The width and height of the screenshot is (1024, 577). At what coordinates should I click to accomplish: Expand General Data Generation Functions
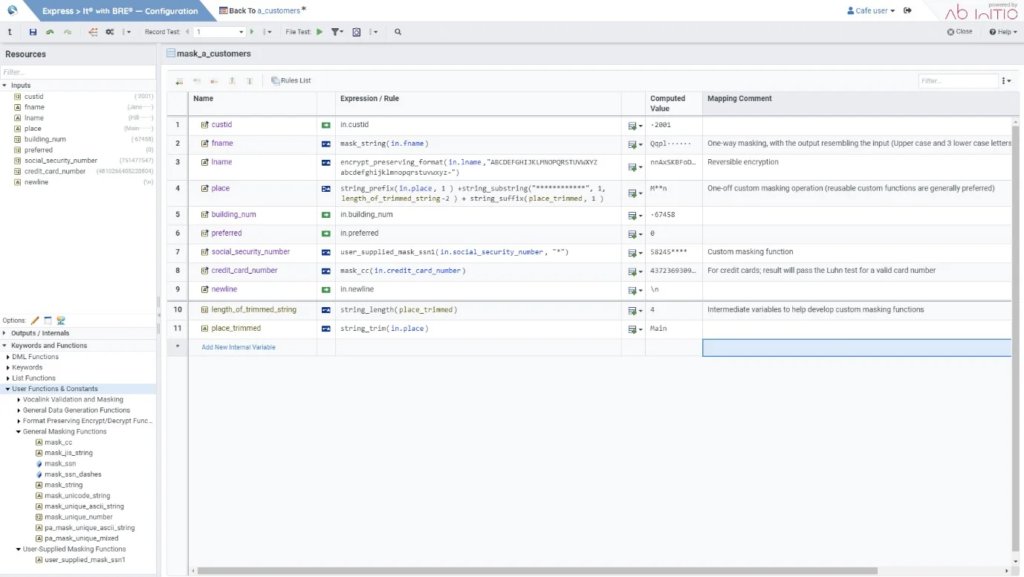pos(18,411)
